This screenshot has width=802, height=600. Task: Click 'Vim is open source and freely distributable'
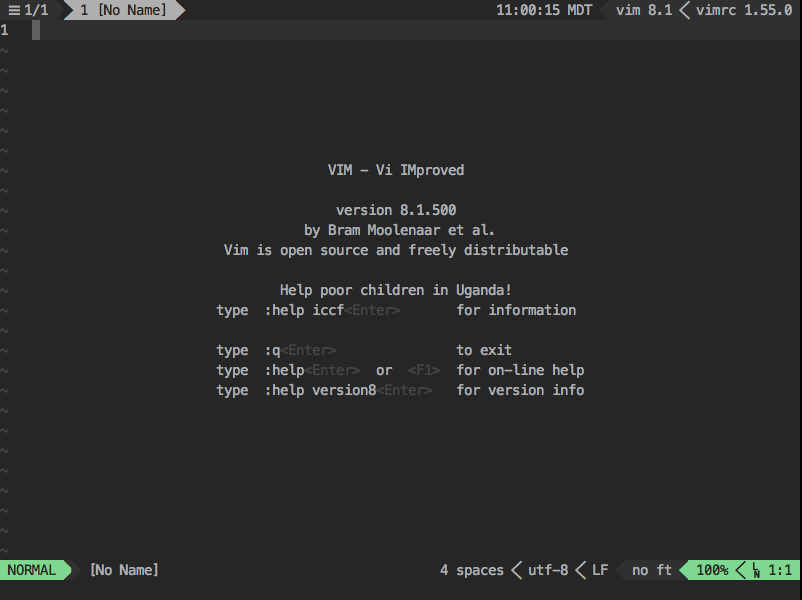pos(396,250)
